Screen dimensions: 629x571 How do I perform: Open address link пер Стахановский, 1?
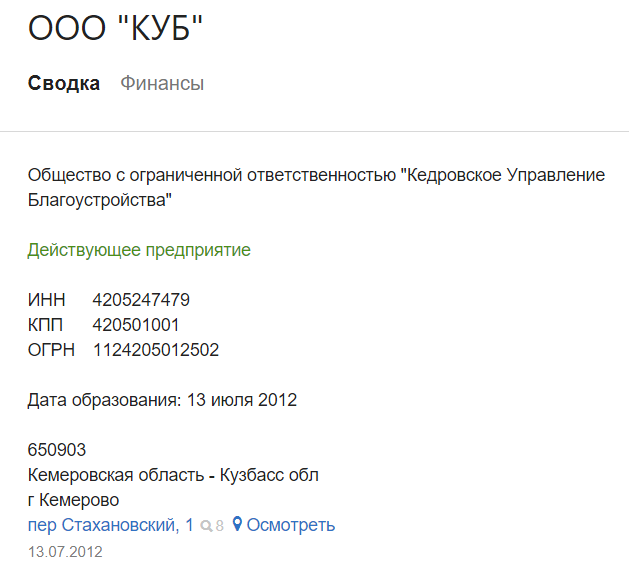(x=111, y=525)
